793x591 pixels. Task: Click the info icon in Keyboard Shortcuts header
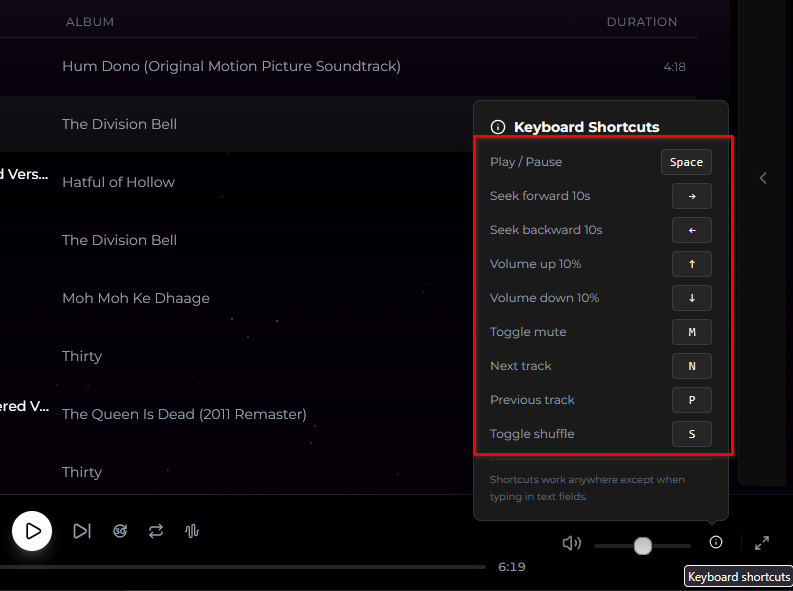pos(498,127)
